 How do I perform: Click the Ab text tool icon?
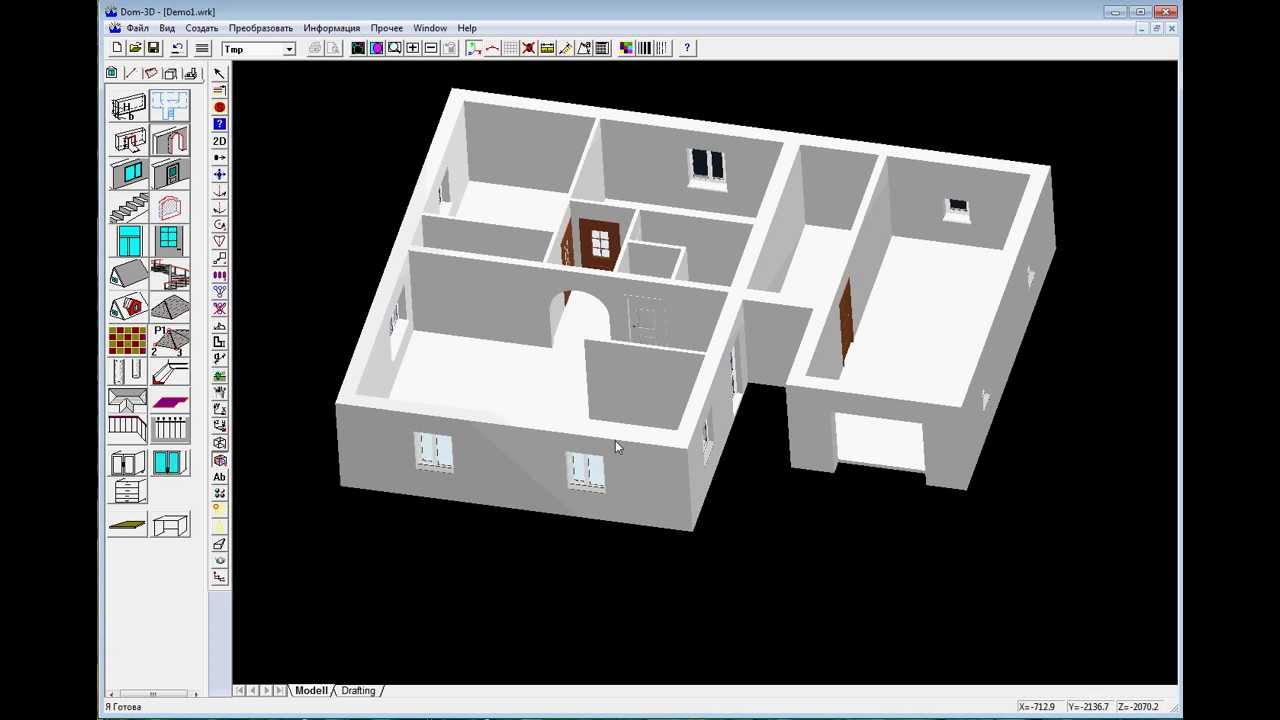click(x=219, y=477)
